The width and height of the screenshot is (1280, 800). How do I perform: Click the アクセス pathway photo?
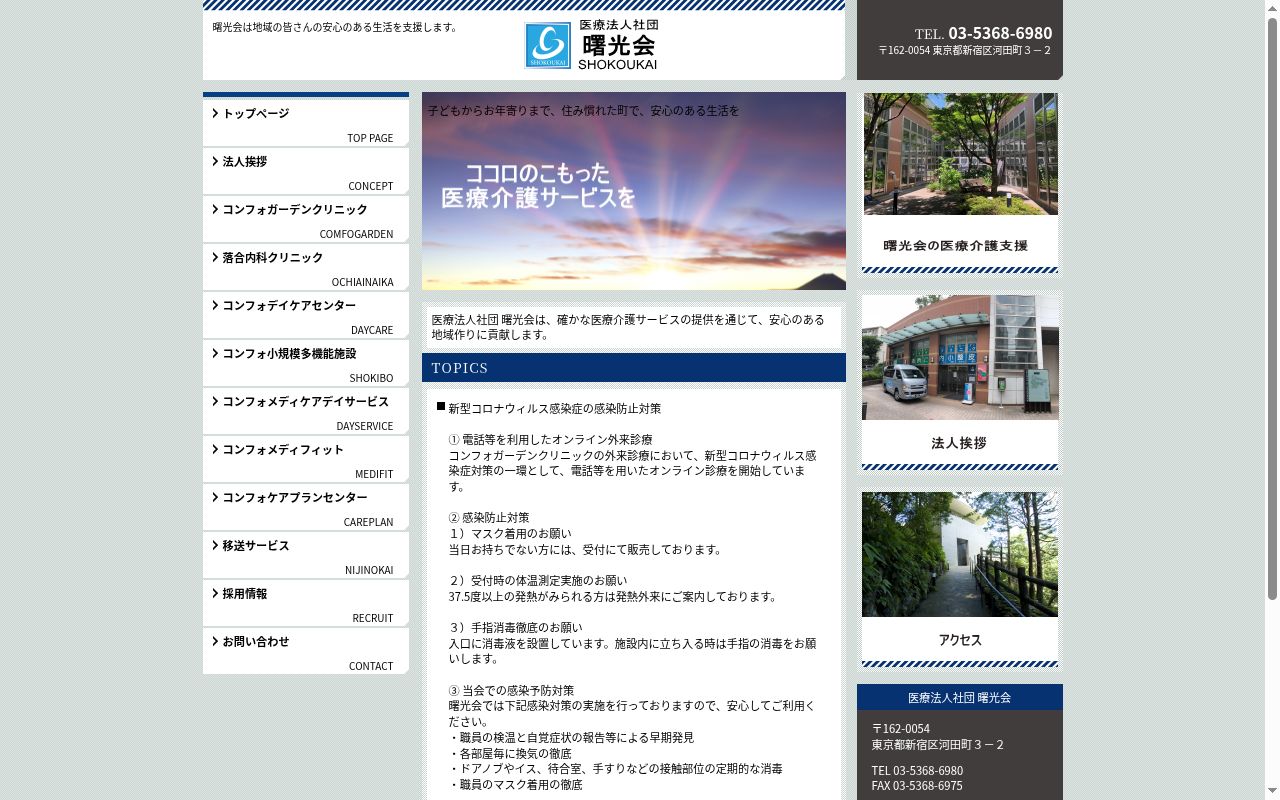coord(960,554)
